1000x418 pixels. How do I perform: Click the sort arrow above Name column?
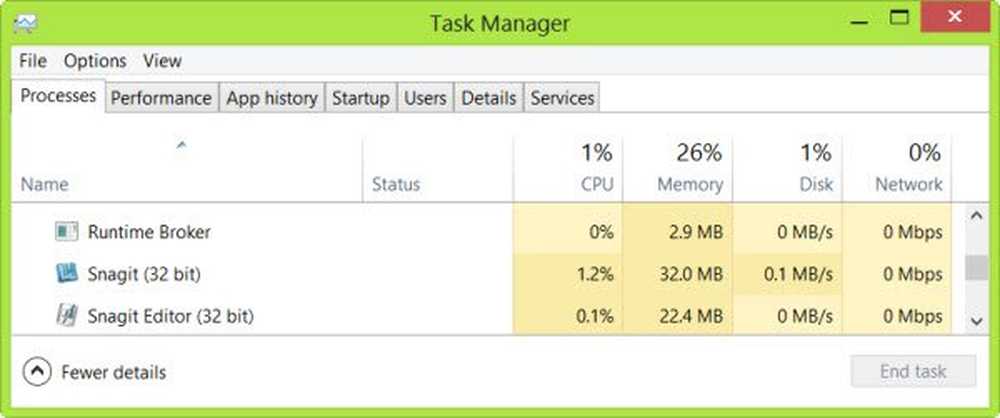[182, 146]
